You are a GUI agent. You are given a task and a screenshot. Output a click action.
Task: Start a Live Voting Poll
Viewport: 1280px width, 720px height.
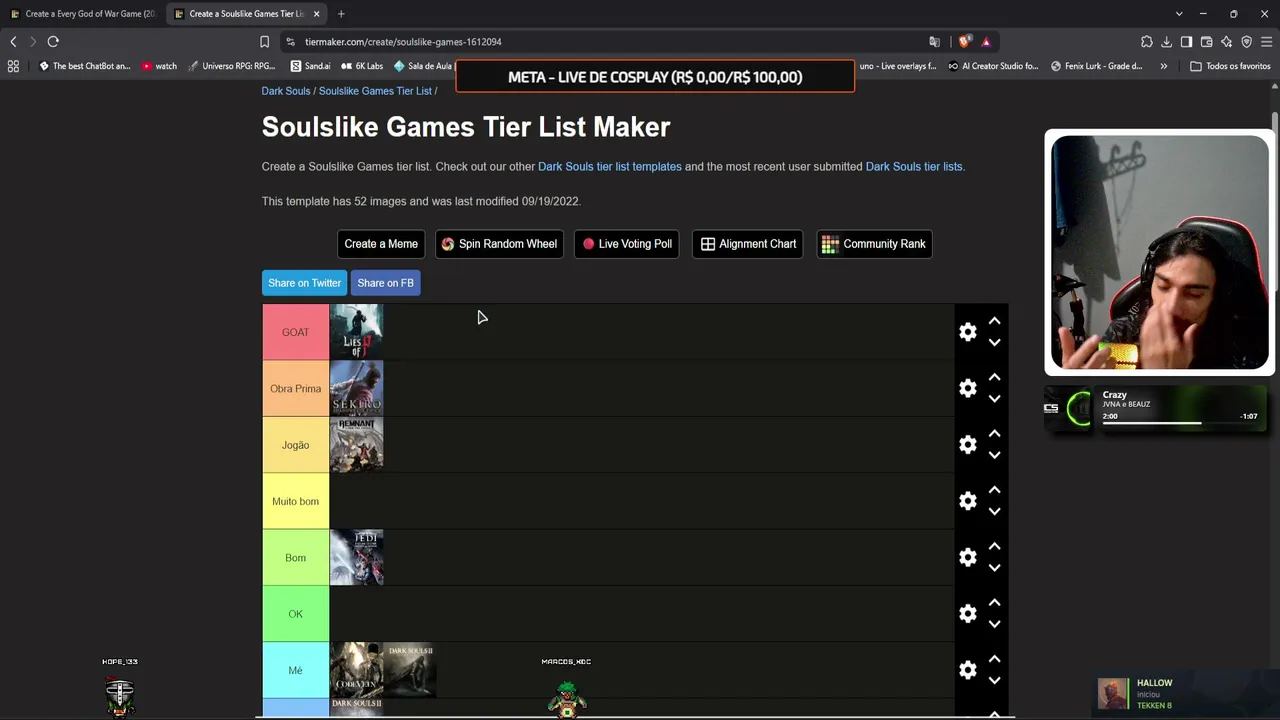click(x=627, y=244)
